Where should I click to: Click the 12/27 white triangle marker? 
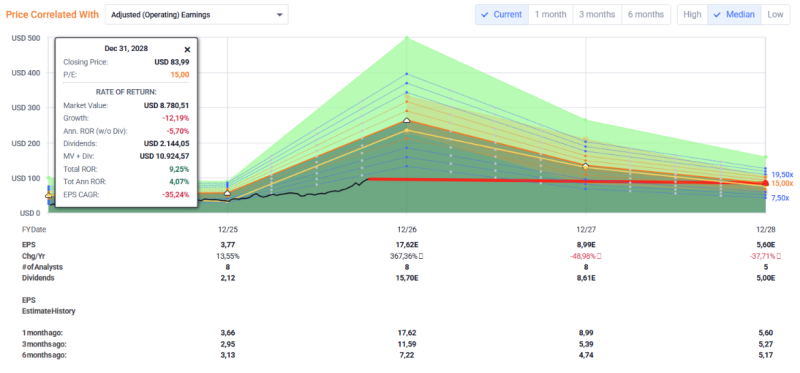pos(586,166)
